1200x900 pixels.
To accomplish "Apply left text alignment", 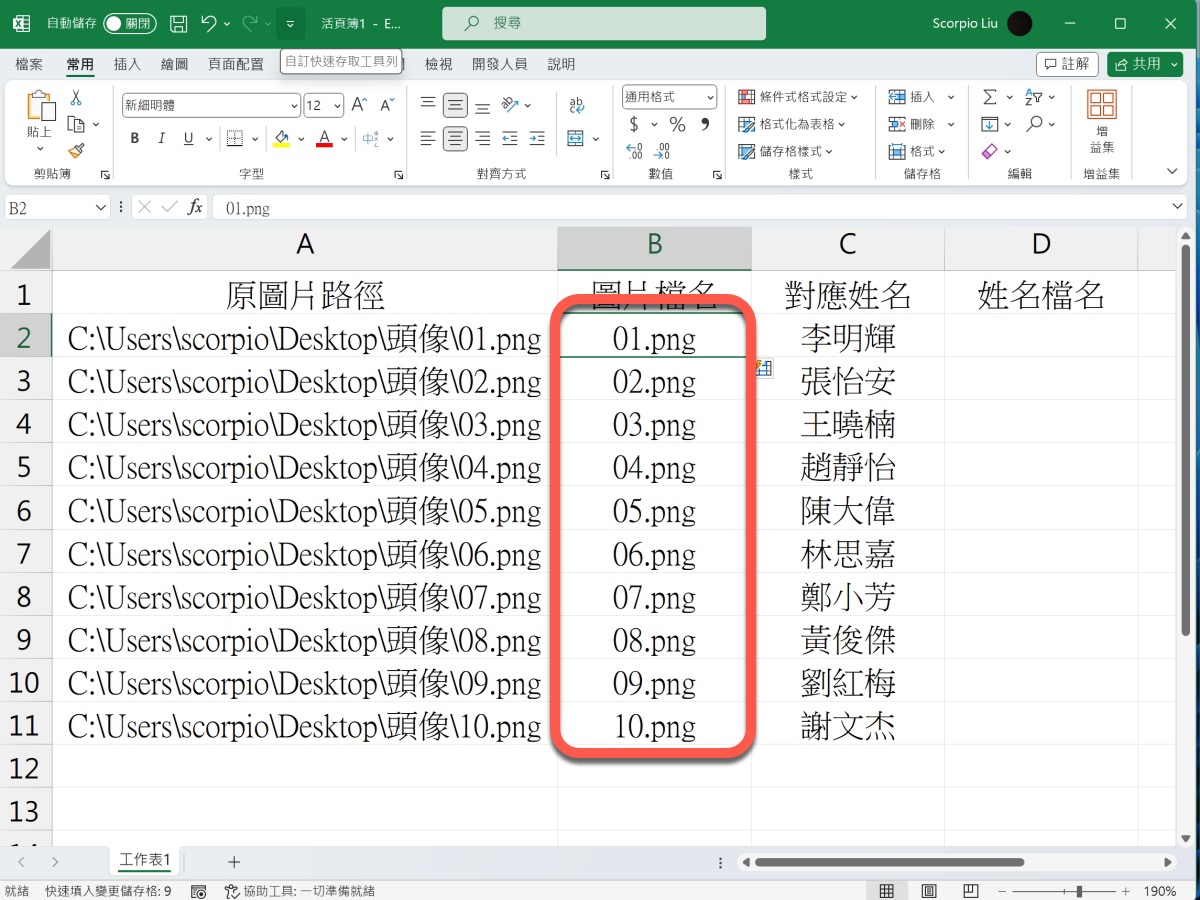I will point(428,138).
